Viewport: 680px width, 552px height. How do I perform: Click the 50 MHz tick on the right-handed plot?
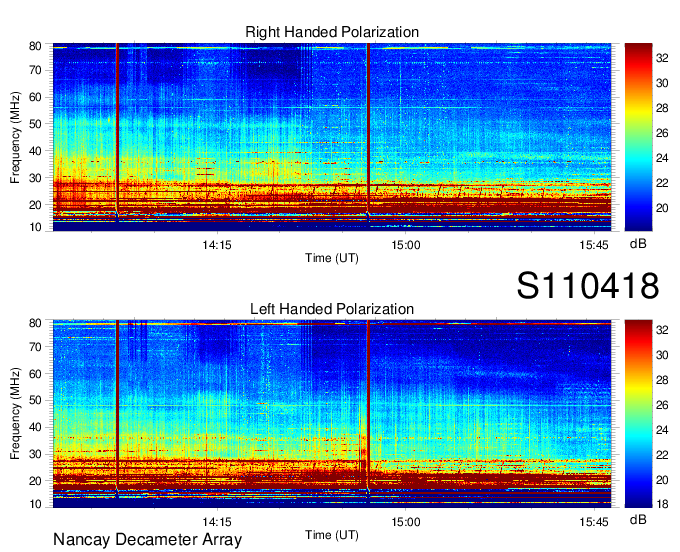(35, 124)
